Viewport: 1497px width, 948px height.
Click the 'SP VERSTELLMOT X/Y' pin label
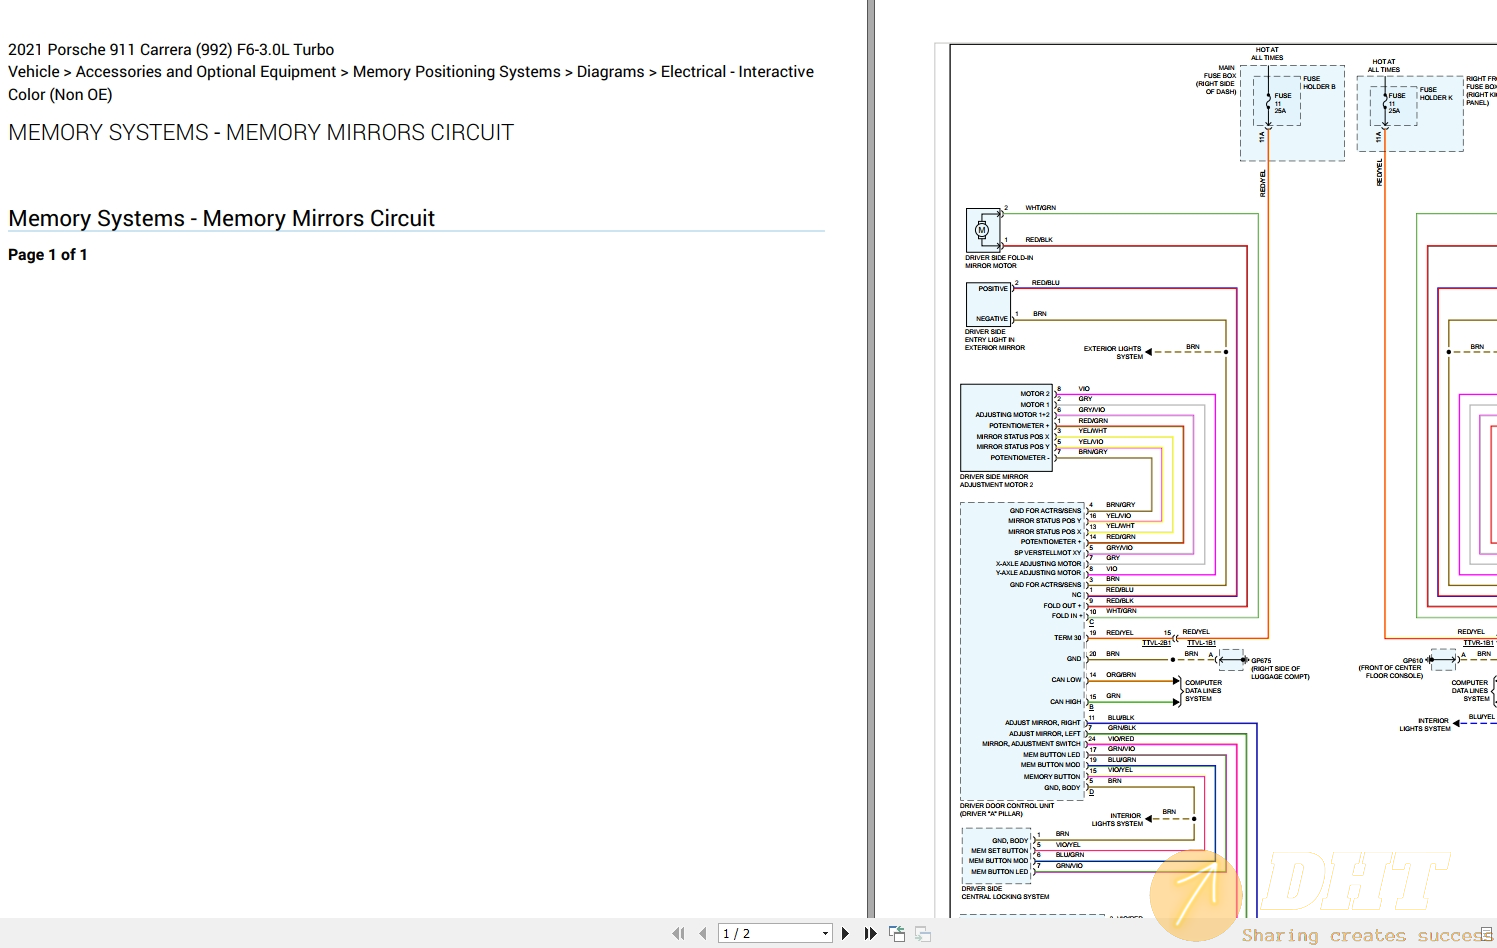click(1047, 553)
